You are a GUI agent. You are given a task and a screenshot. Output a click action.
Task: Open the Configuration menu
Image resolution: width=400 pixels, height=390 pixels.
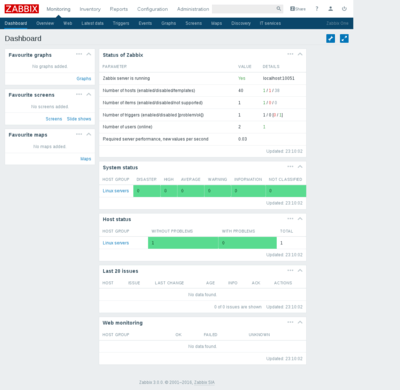(x=152, y=9)
